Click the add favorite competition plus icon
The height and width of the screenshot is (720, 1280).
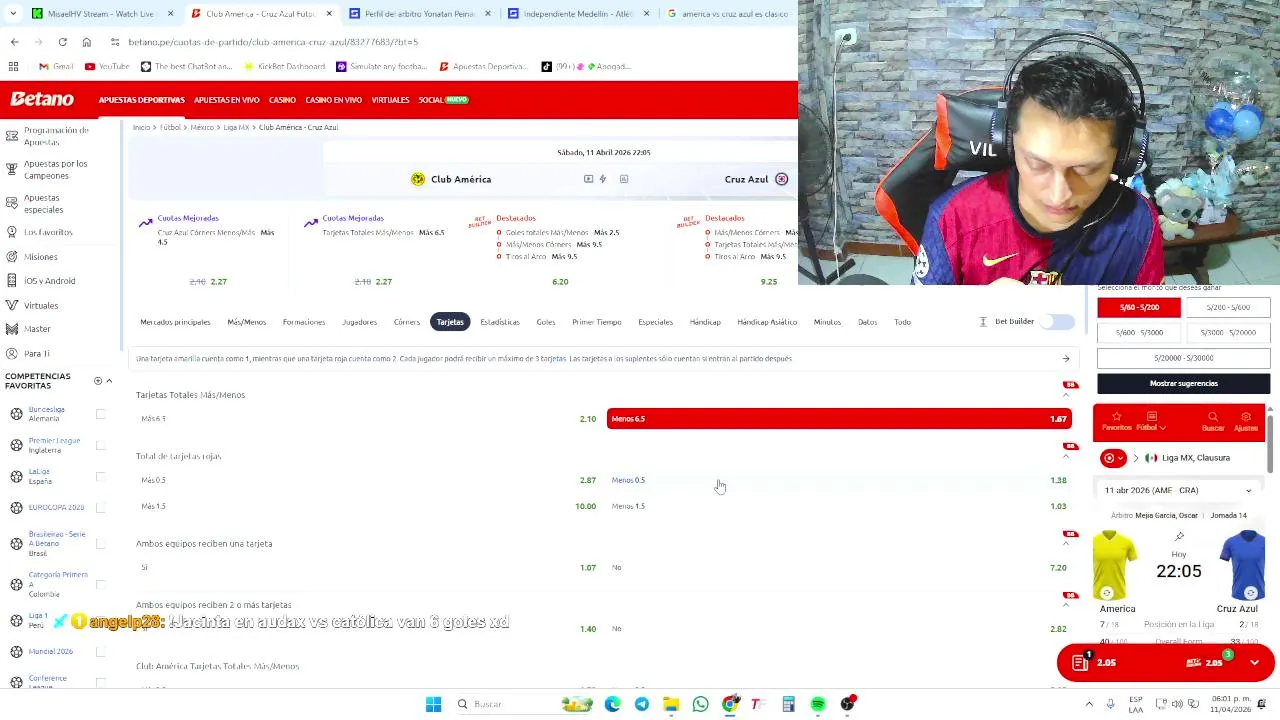pyautogui.click(x=97, y=381)
